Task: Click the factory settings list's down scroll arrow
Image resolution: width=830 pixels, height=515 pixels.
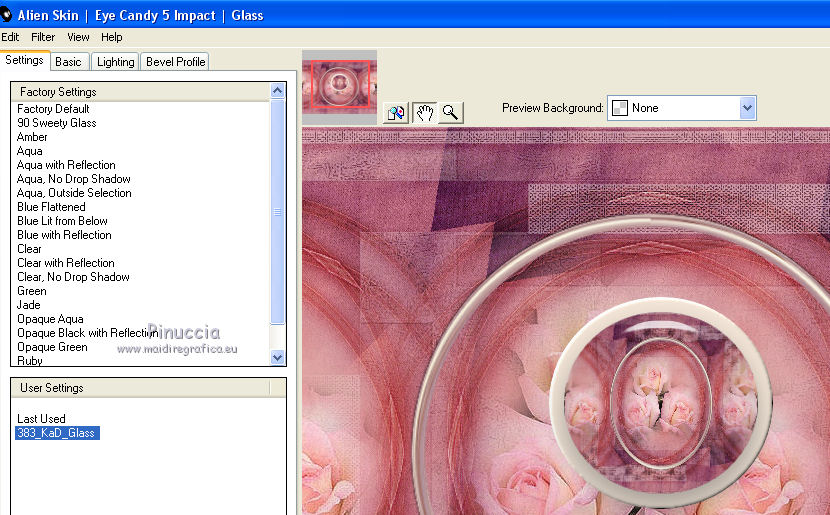Action: (x=277, y=357)
